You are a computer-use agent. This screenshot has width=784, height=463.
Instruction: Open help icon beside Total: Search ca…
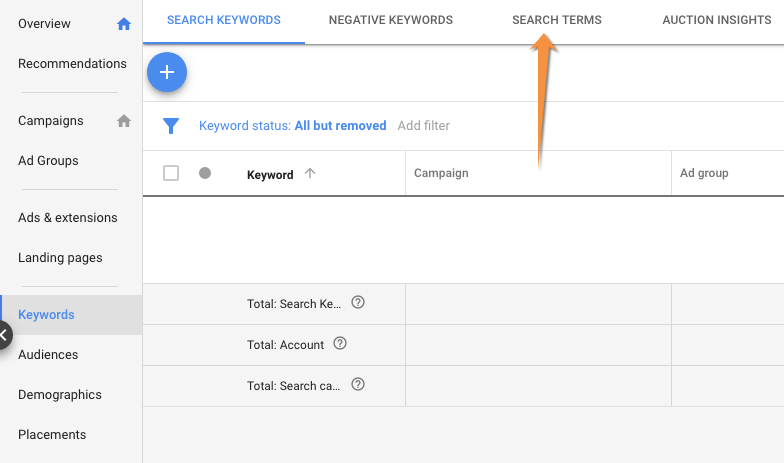coord(358,384)
